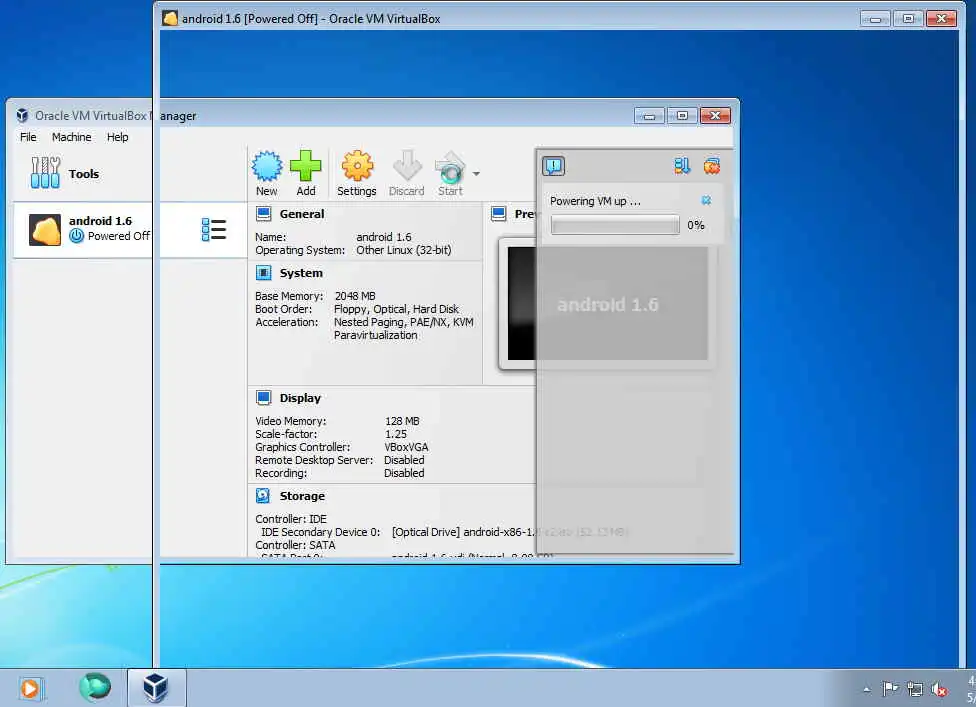Click the 'Controller: IDE' storage entry
Image resolution: width=976 pixels, height=707 pixels.
(291, 519)
